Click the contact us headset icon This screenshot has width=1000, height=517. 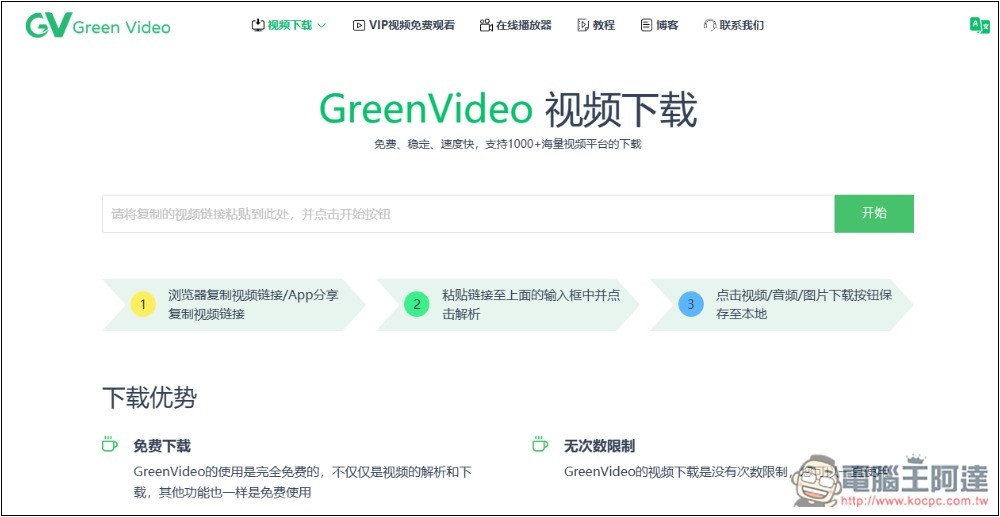pyautogui.click(x=709, y=25)
